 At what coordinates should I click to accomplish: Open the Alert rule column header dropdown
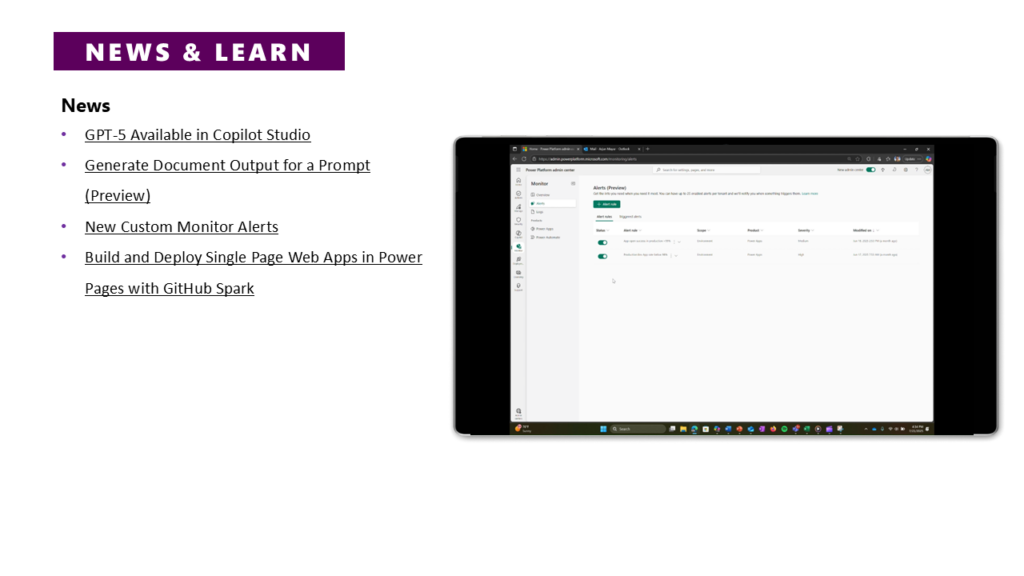point(640,231)
